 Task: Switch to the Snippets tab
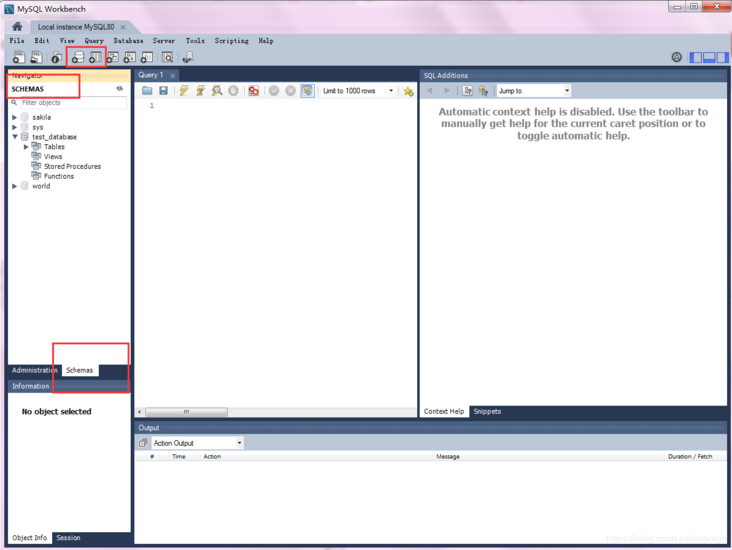[487, 411]
